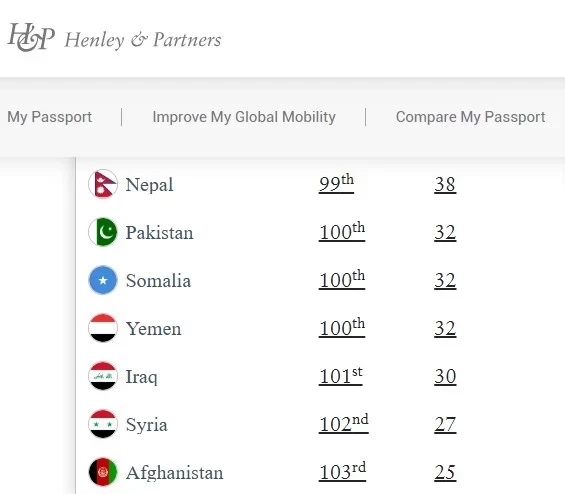
Task: Click the Henley & Partners logo
Action: click(115, 37)
